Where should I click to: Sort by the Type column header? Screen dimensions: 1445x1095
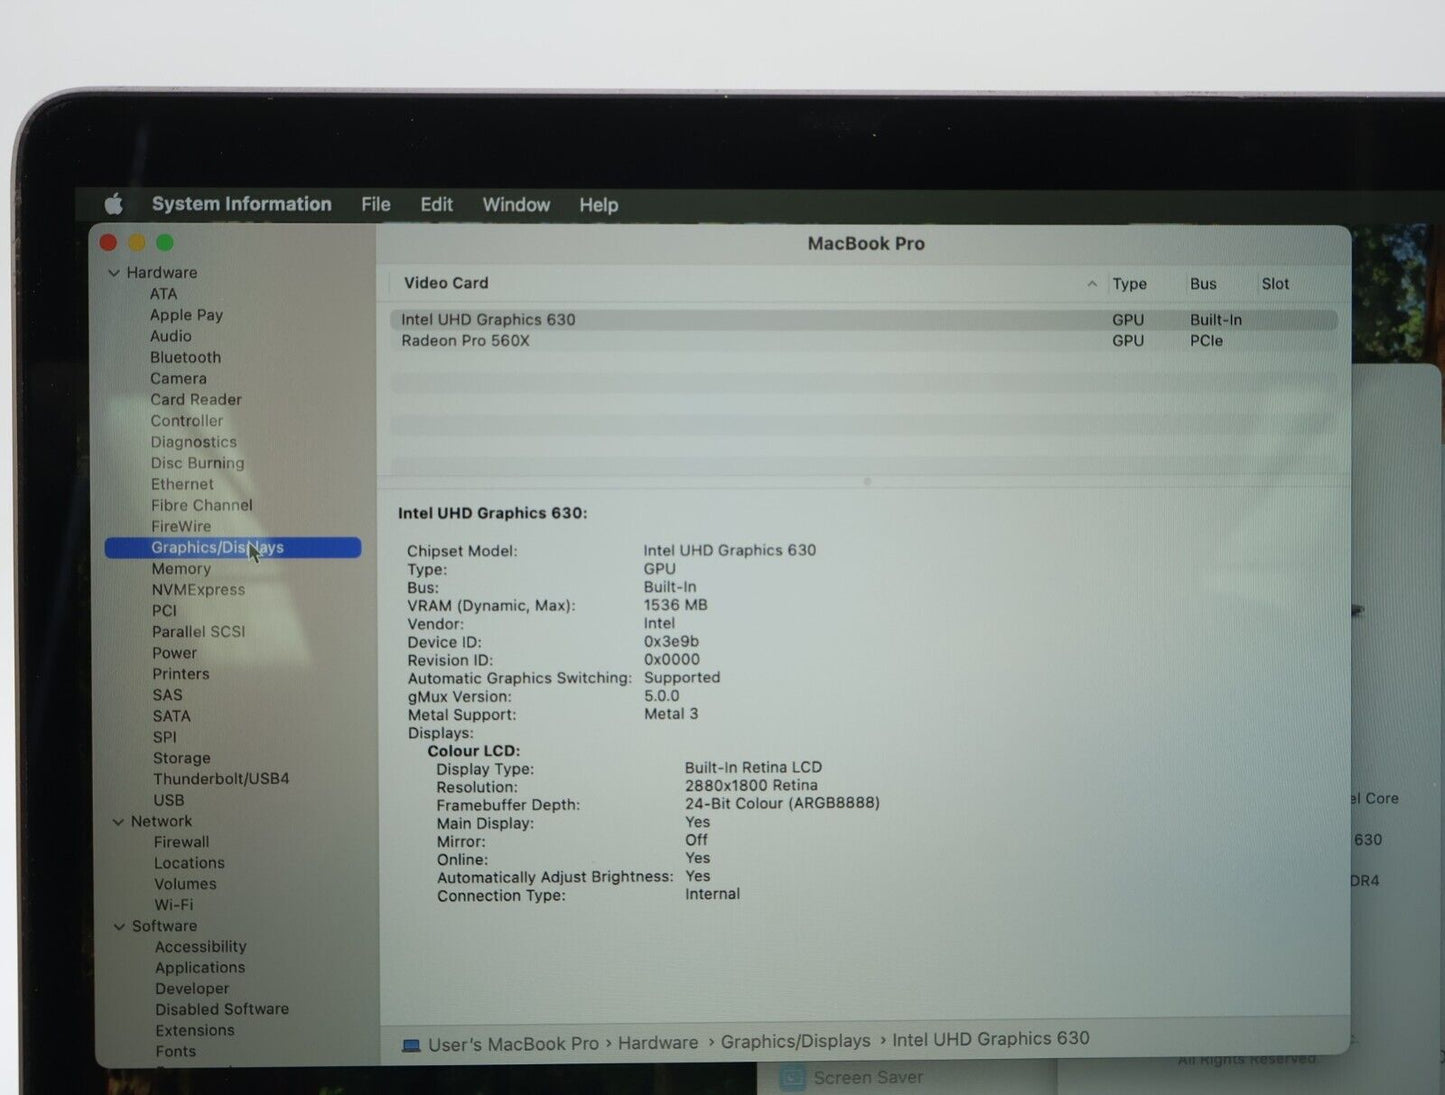click(x=1129, y=284)
